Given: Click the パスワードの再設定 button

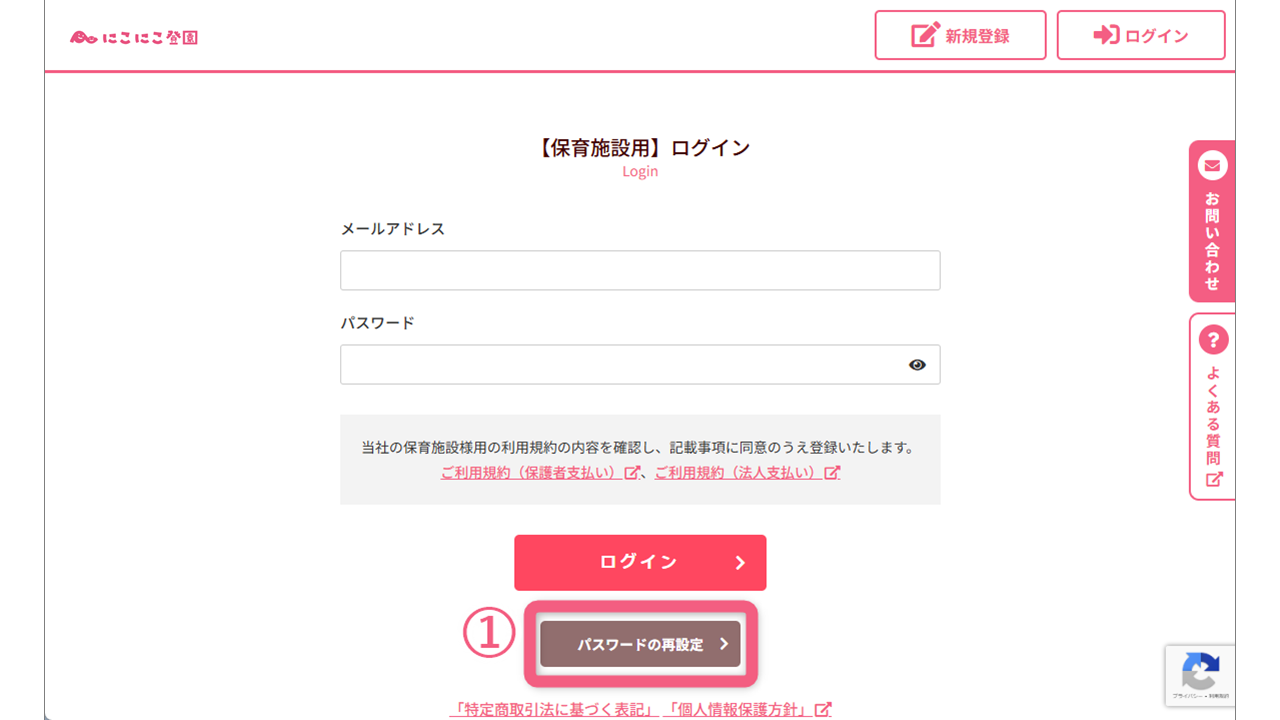Looking at the screenshot, I should [640, 644].
